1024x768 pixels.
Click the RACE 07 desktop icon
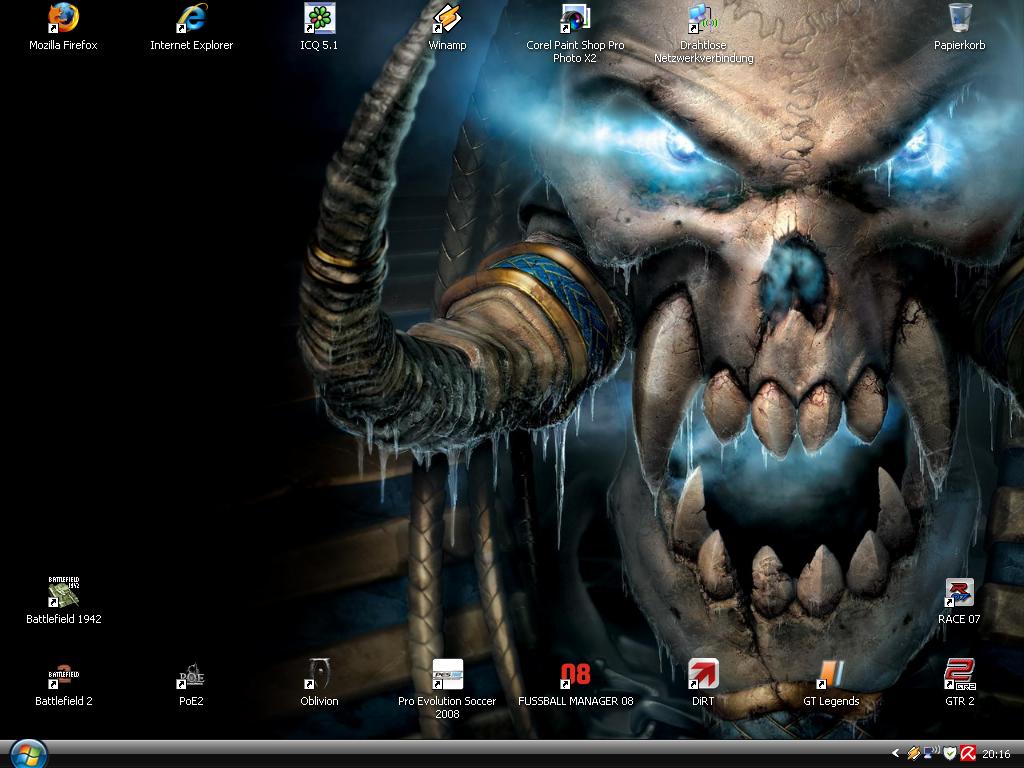(x=959, y=592)
